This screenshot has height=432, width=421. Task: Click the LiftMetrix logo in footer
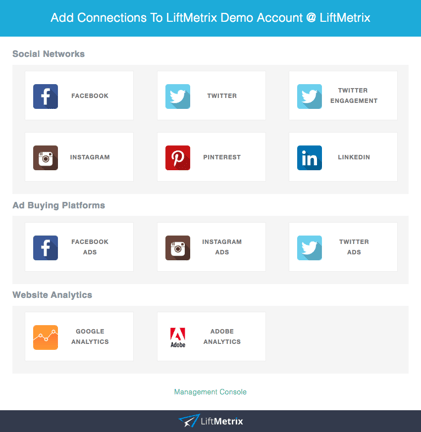[x=211, y=421]
